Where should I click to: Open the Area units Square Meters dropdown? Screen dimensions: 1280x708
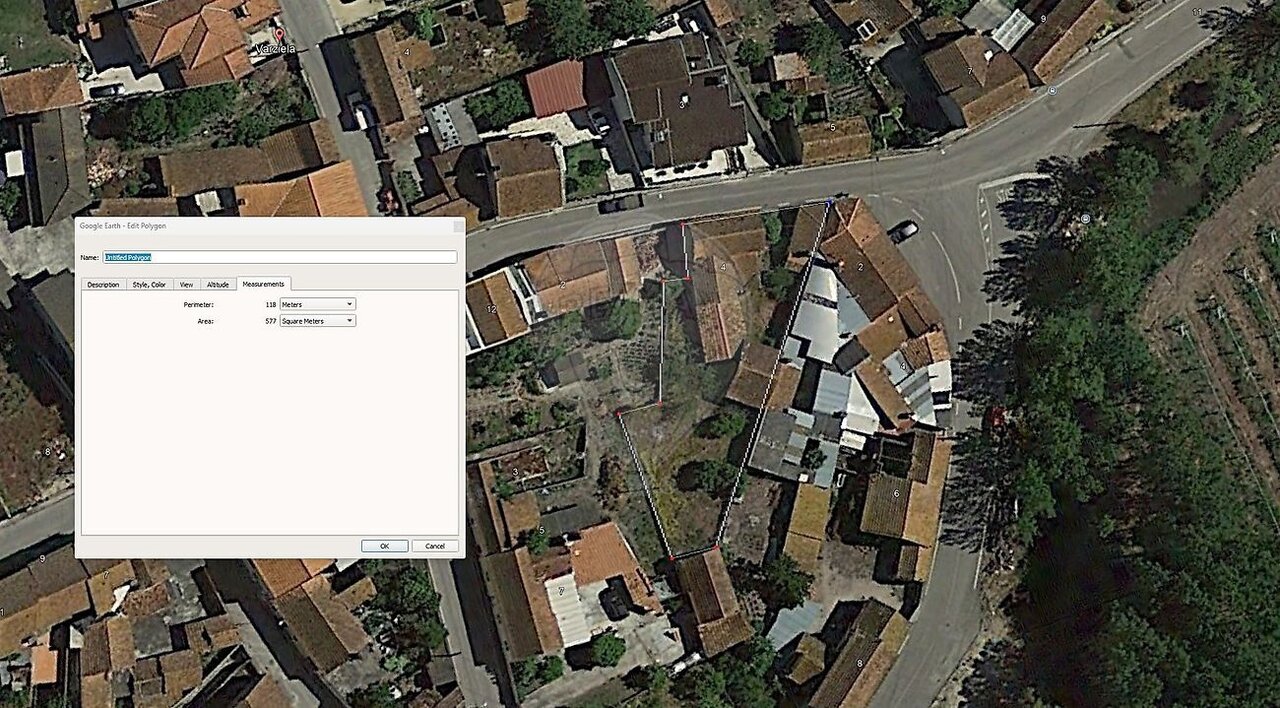click(318, 321)
